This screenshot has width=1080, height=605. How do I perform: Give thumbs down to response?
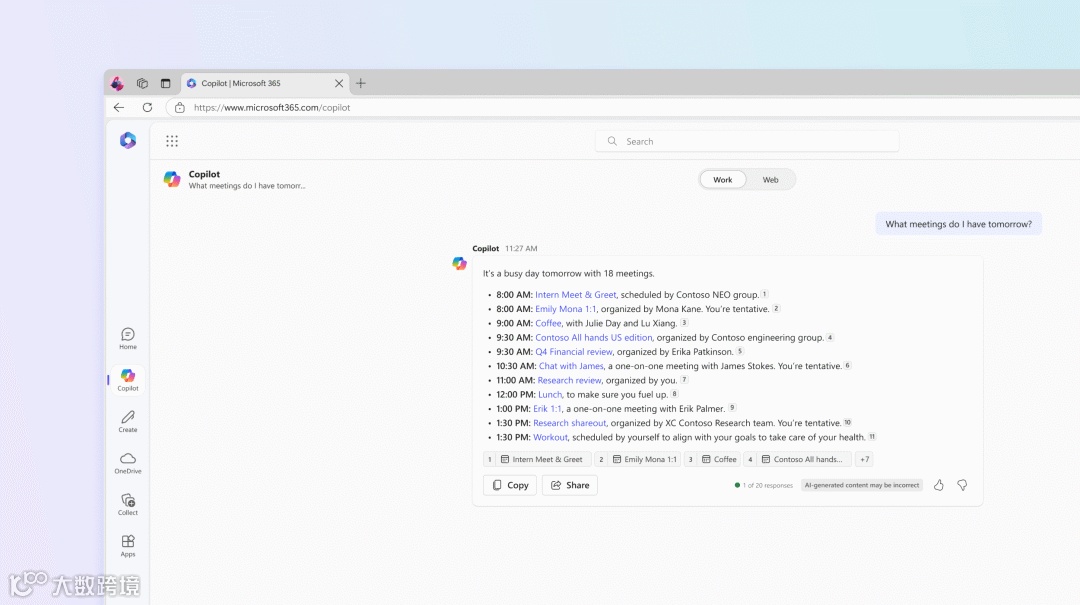(x=962, y=485)
